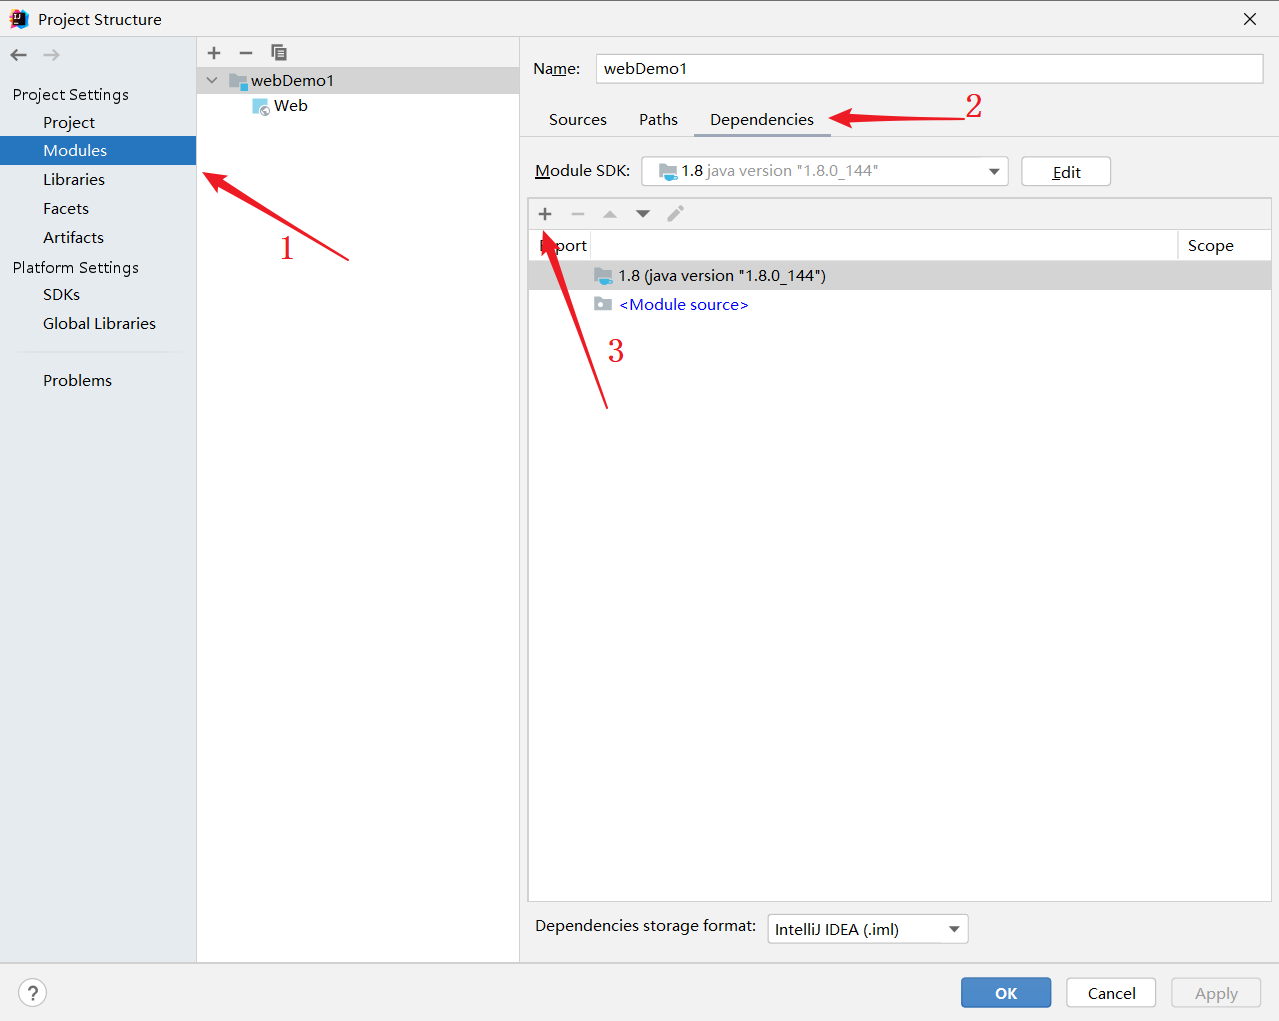Click the forward navigation arrow

pyautogui.click(x=51, y=55)
